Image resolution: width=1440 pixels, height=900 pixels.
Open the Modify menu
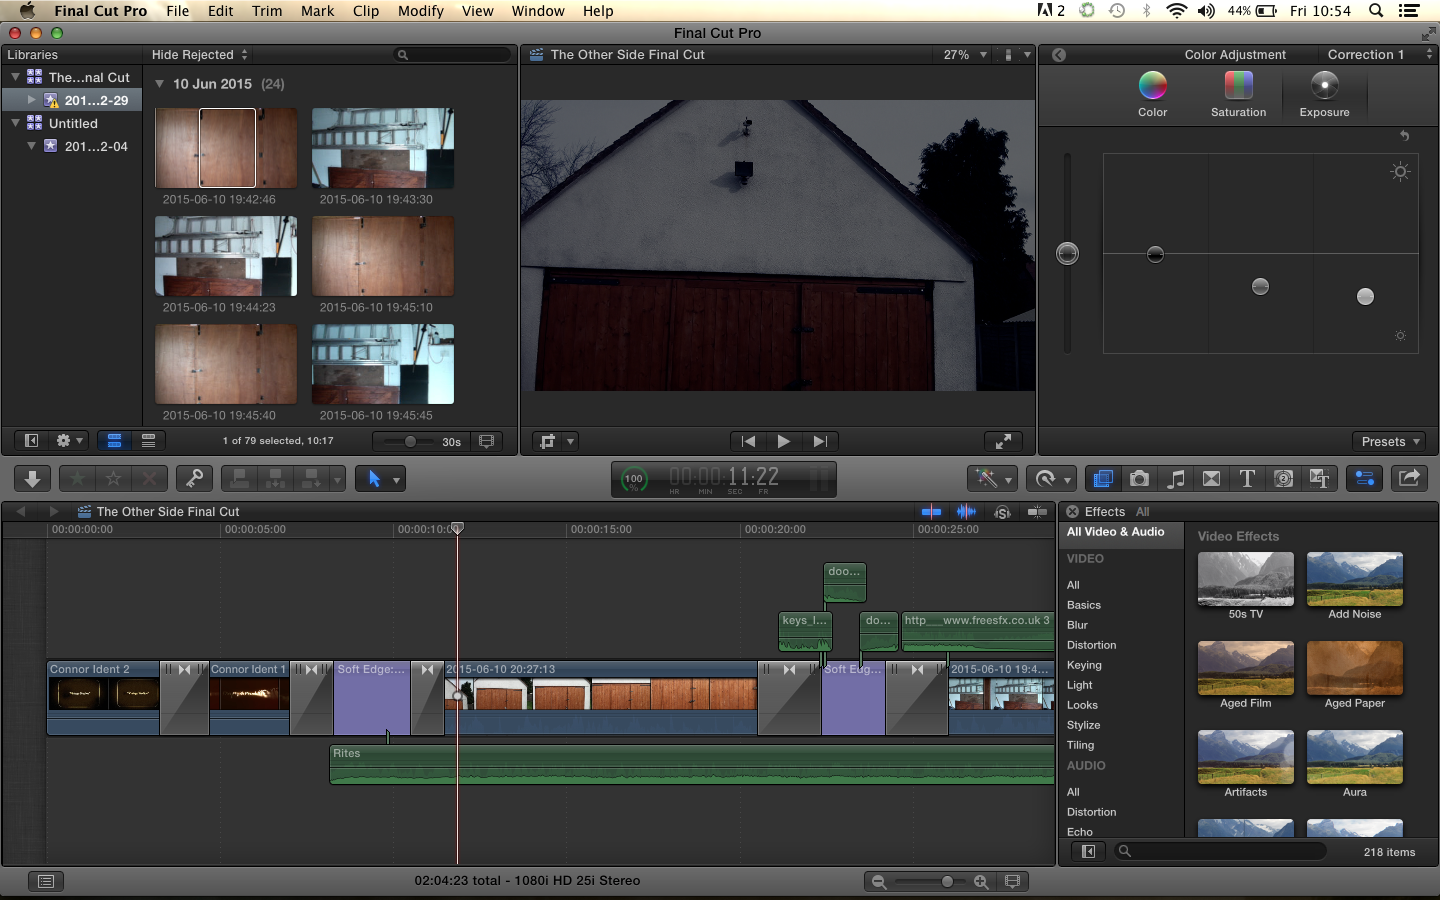point(420,11)
